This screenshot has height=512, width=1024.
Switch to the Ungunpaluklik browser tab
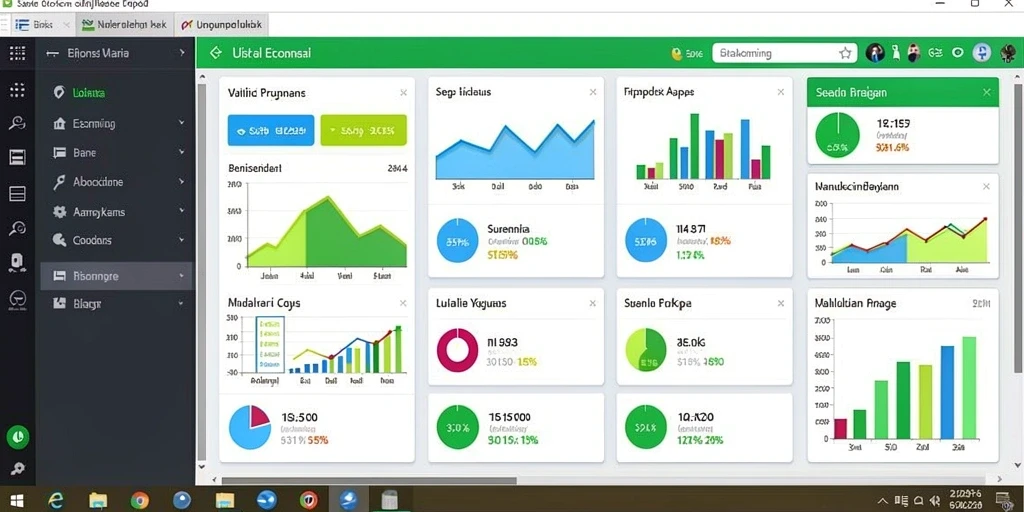coord(221,25)
